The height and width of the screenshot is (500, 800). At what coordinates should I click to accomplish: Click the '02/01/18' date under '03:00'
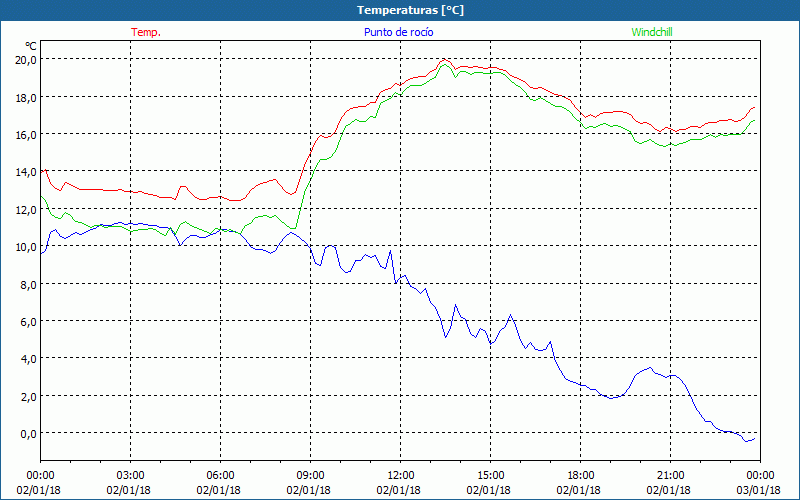point(129,490)
